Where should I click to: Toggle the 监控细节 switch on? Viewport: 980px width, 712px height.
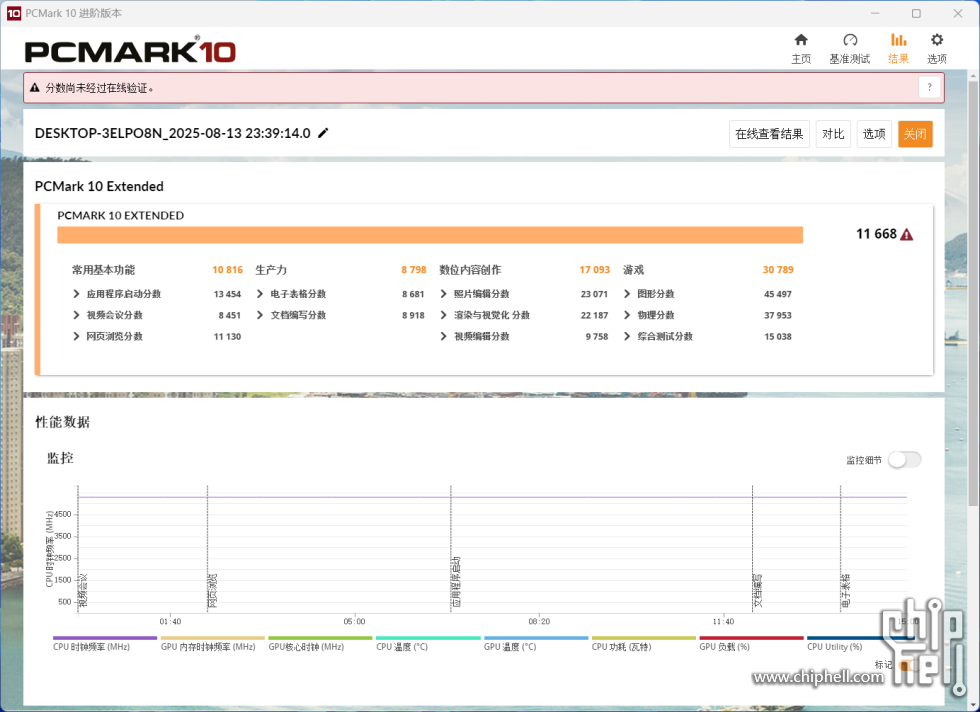pos(904,460)
